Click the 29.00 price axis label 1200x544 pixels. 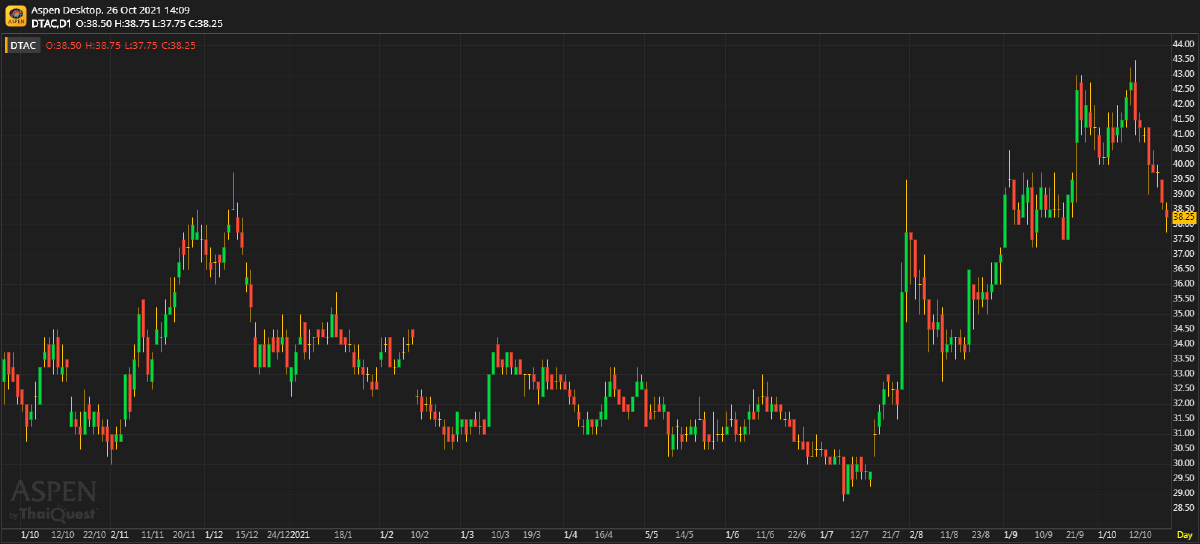coord(1184,493)
